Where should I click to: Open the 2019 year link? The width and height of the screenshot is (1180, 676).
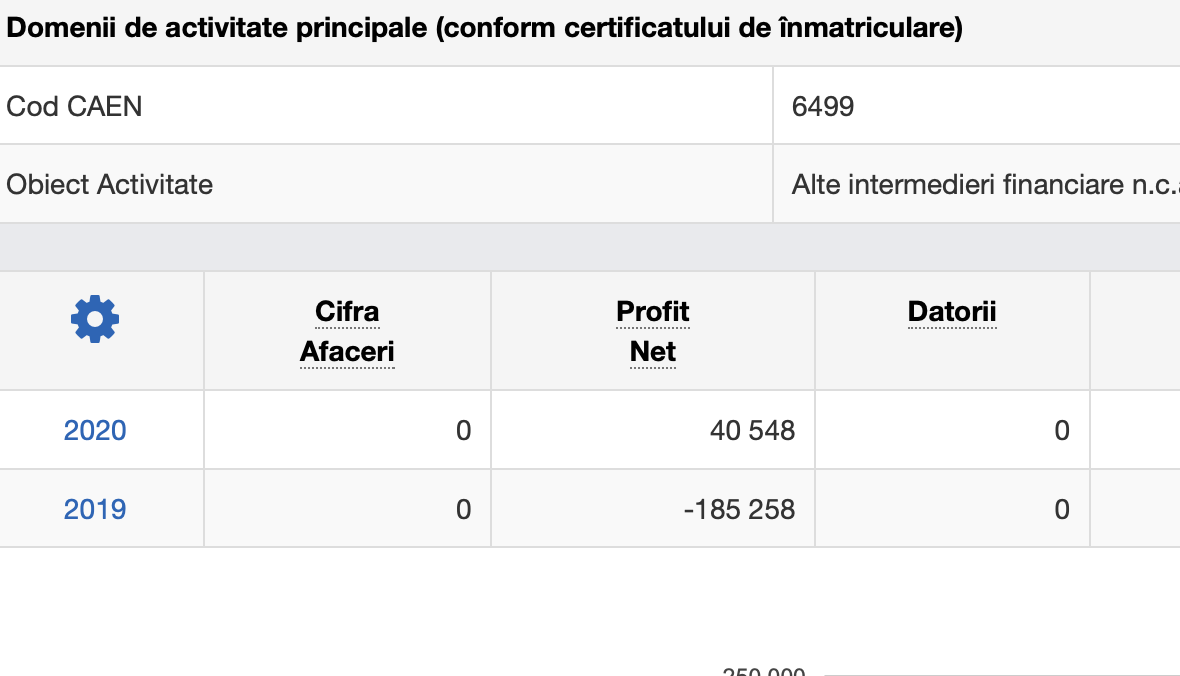pos(95,510)
